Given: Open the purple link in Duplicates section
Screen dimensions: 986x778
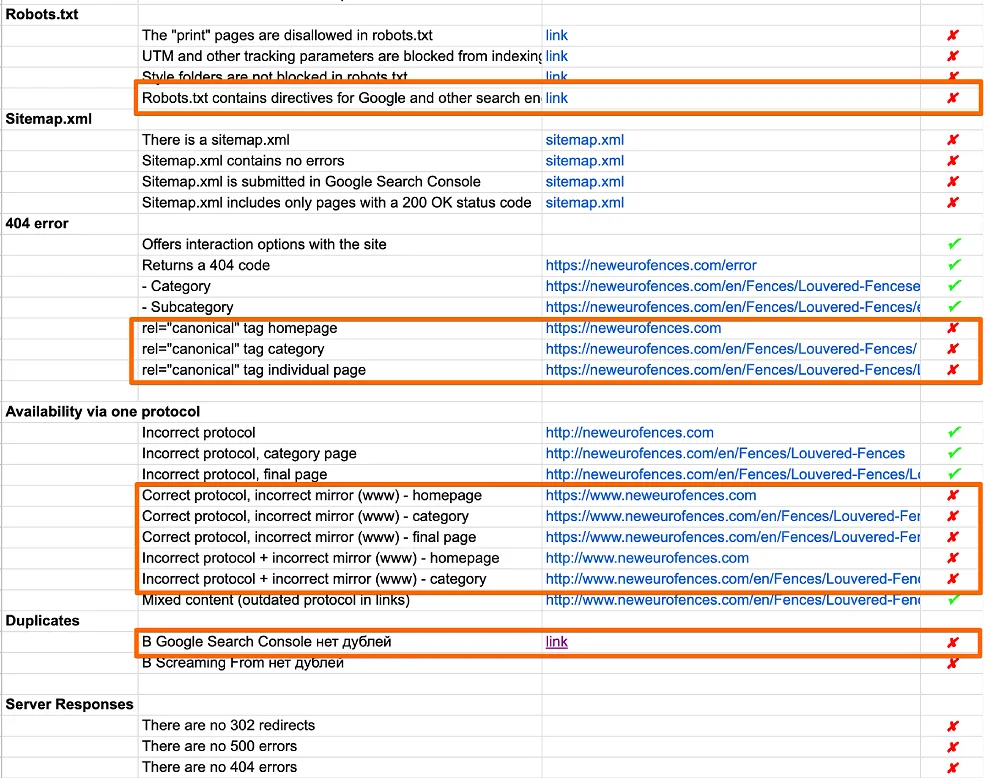Looking at the screenshot, I should (556, 642).
